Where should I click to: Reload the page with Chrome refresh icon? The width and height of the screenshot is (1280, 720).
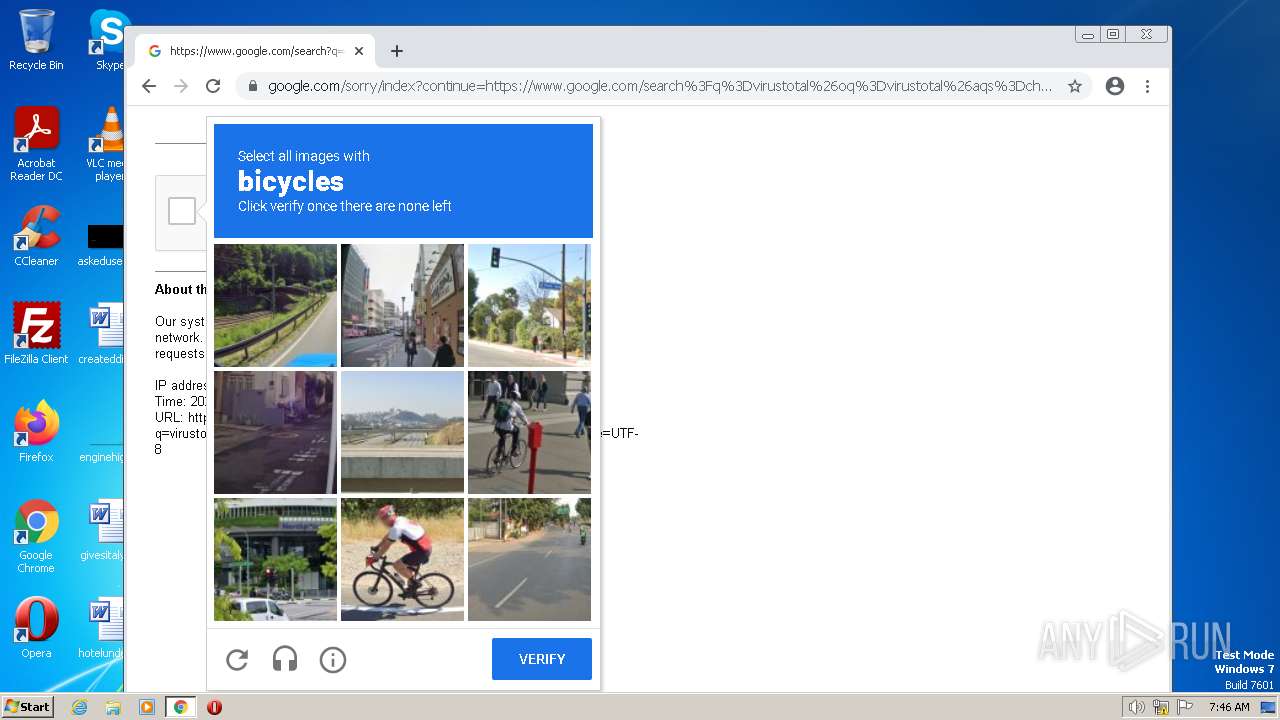(x=213, y=86)
